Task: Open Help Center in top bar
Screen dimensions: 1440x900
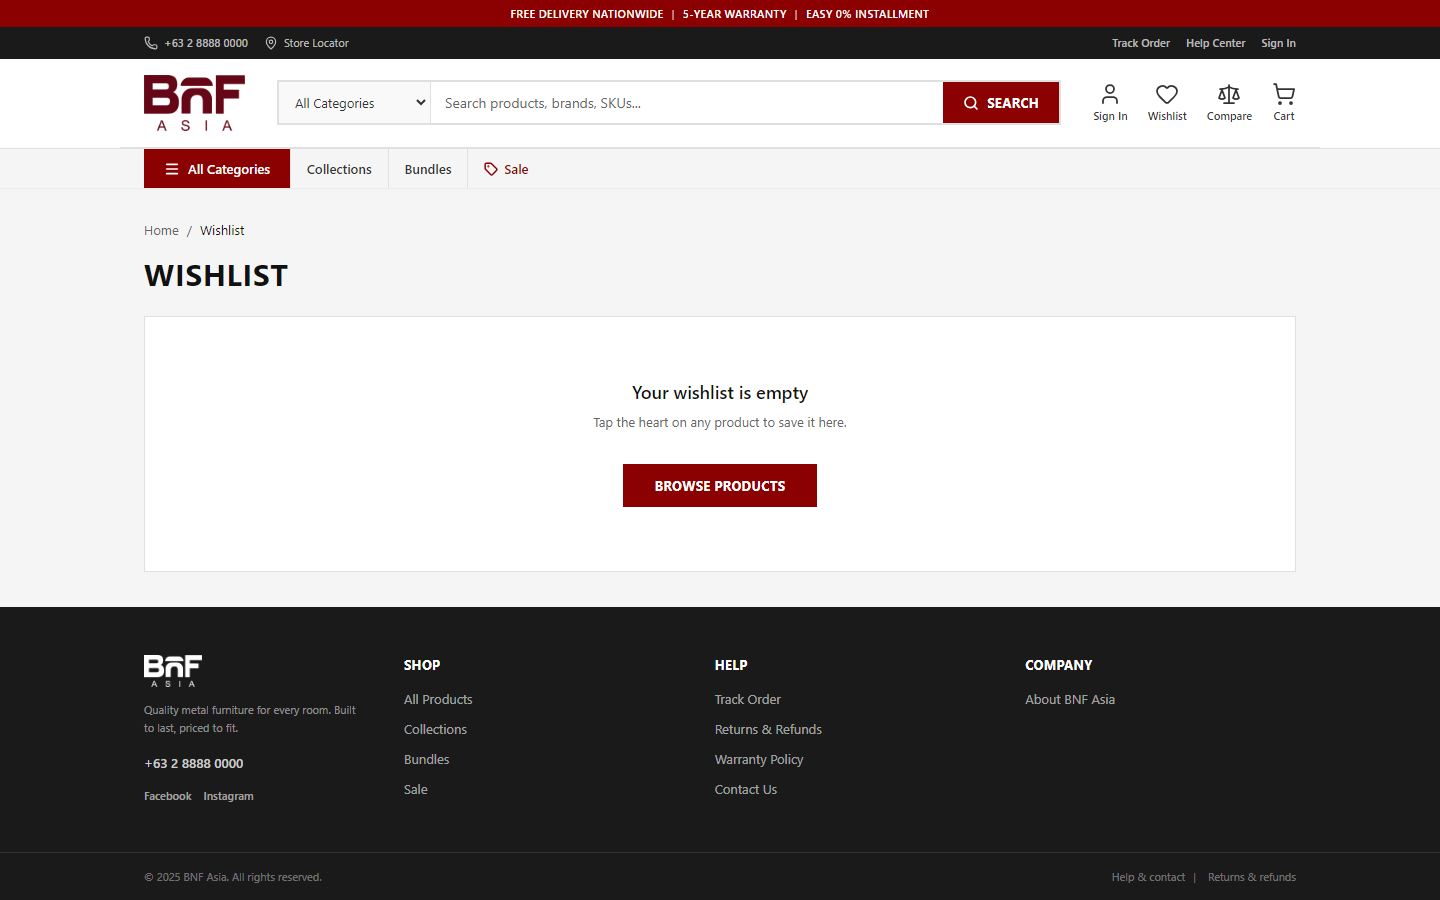Action: click(x=1216, y=43)
